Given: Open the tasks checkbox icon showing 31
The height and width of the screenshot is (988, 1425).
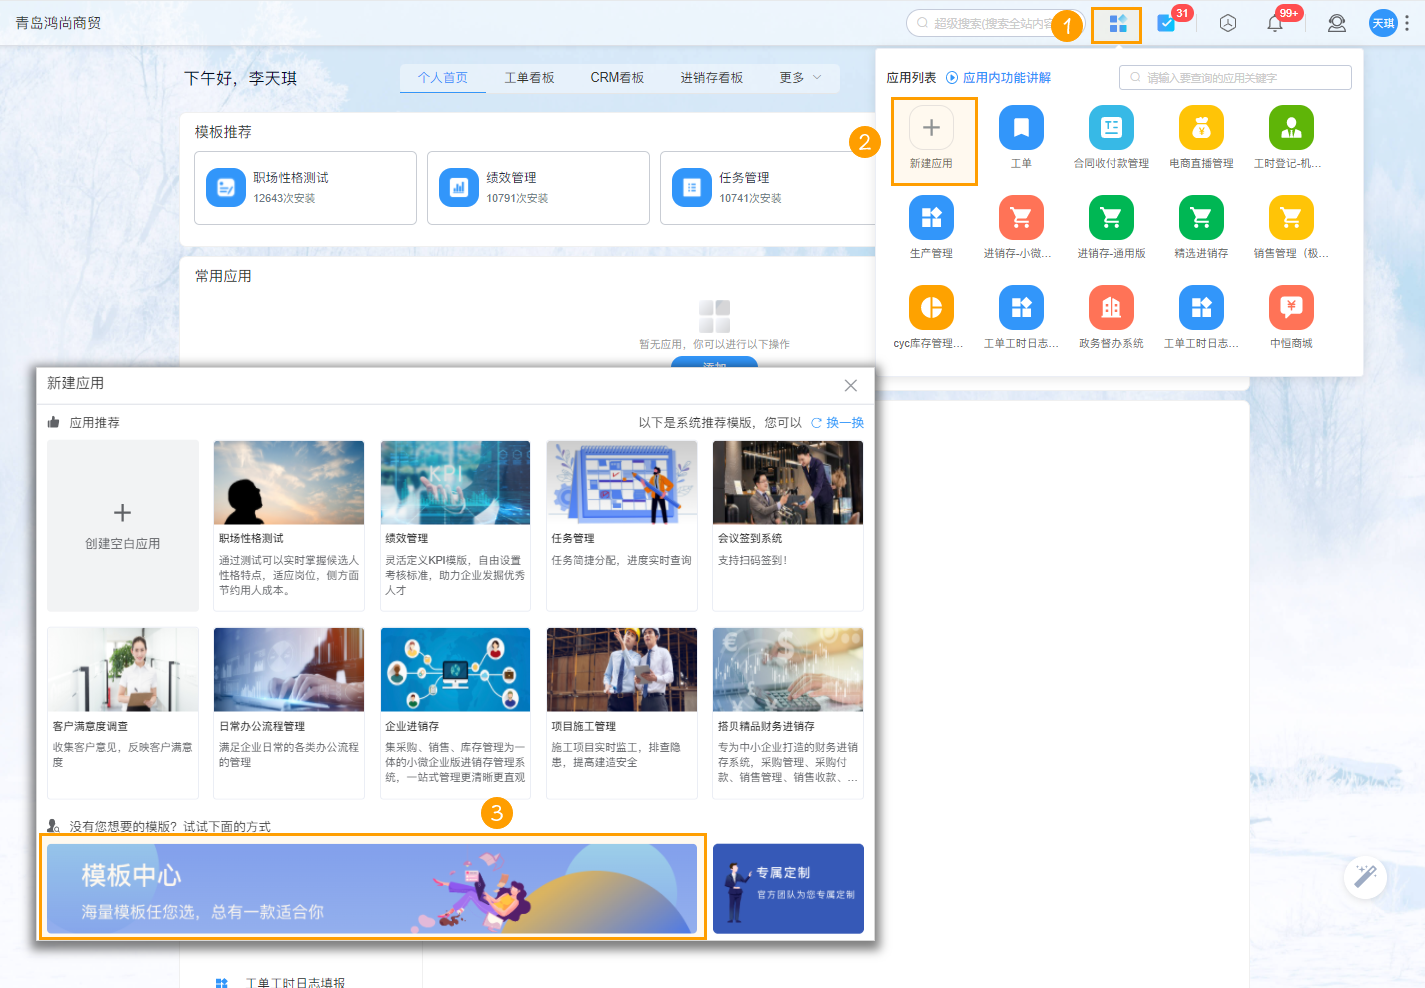Looking at the screenshot, I should pos(1165,22).
